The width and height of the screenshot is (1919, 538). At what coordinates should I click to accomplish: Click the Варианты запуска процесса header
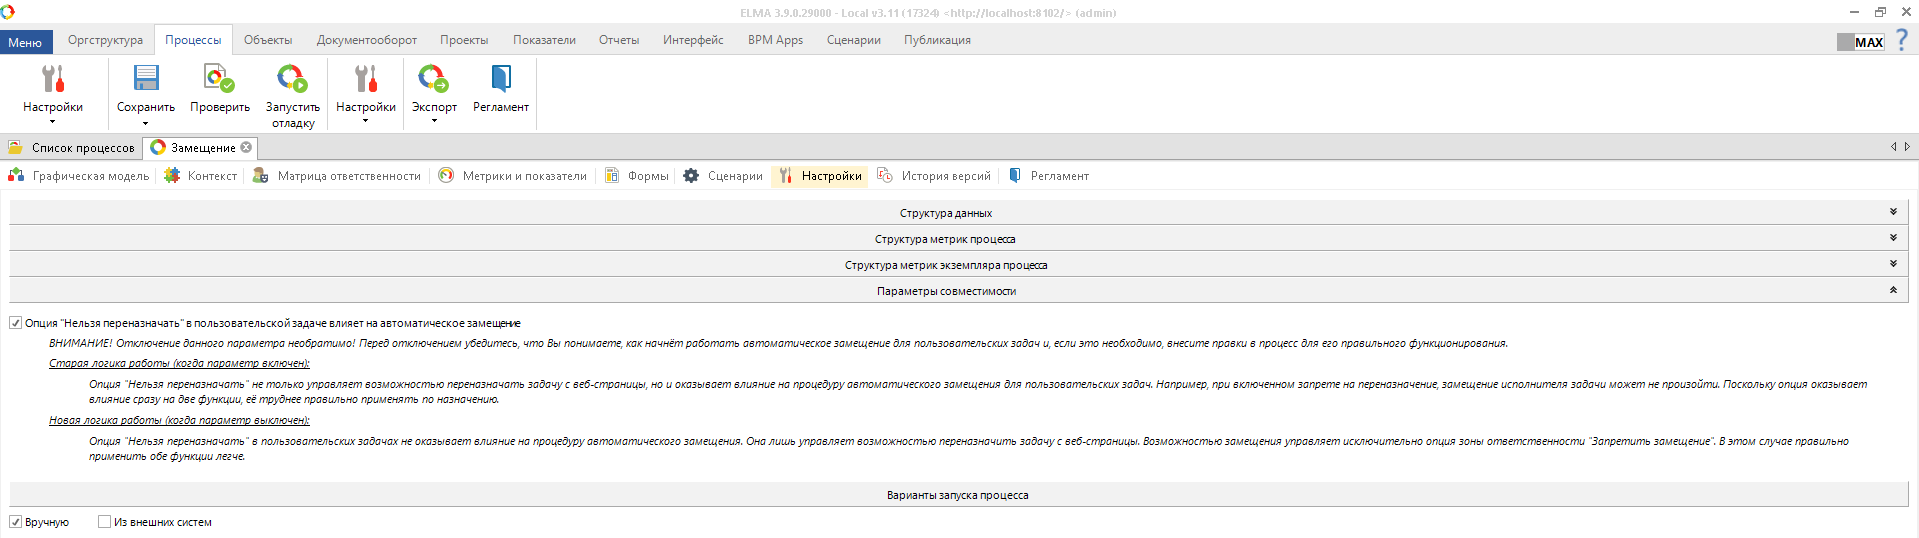click(957, 495)
